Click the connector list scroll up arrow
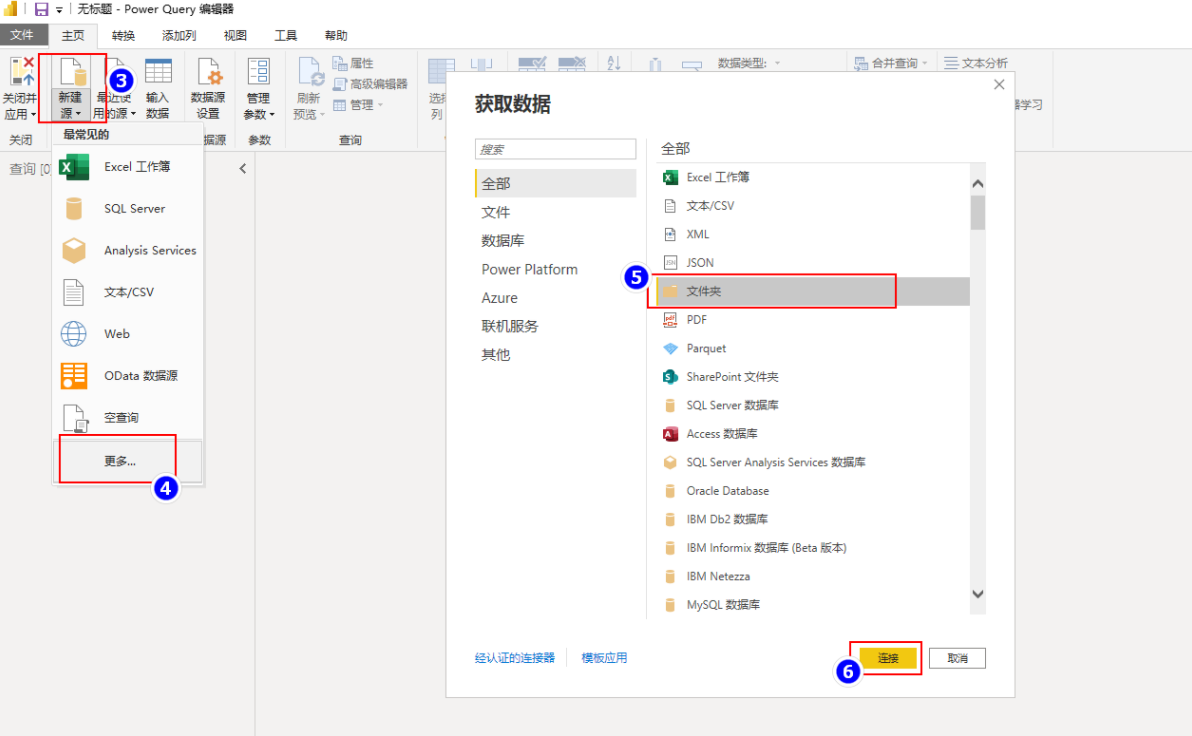Screen dimensions: 1192x736 978,184
